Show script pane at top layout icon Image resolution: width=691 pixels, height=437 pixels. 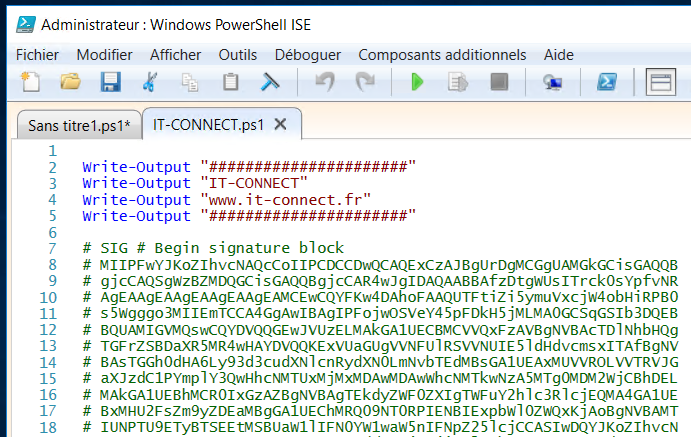661,82
